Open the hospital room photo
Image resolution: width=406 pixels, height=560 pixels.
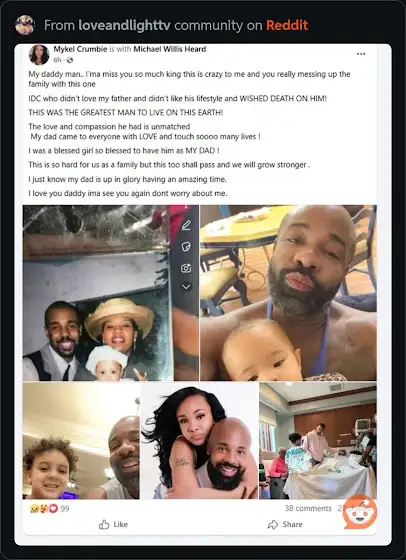pyautogui.click(x=318, y=441)
